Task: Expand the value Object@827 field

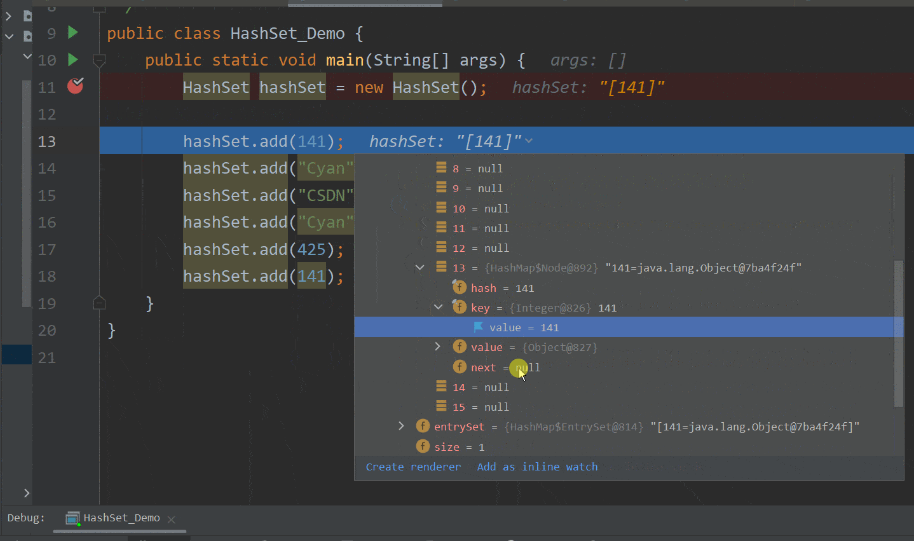Action: (x=438, y=347)
